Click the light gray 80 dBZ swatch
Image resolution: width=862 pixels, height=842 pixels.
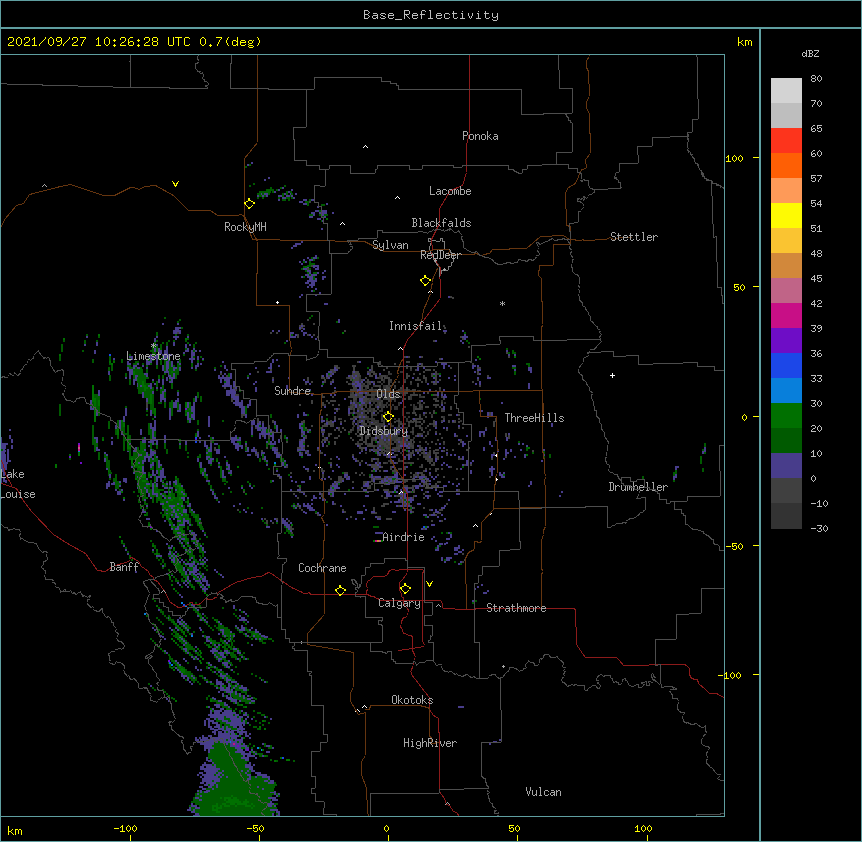pos(786,90)
